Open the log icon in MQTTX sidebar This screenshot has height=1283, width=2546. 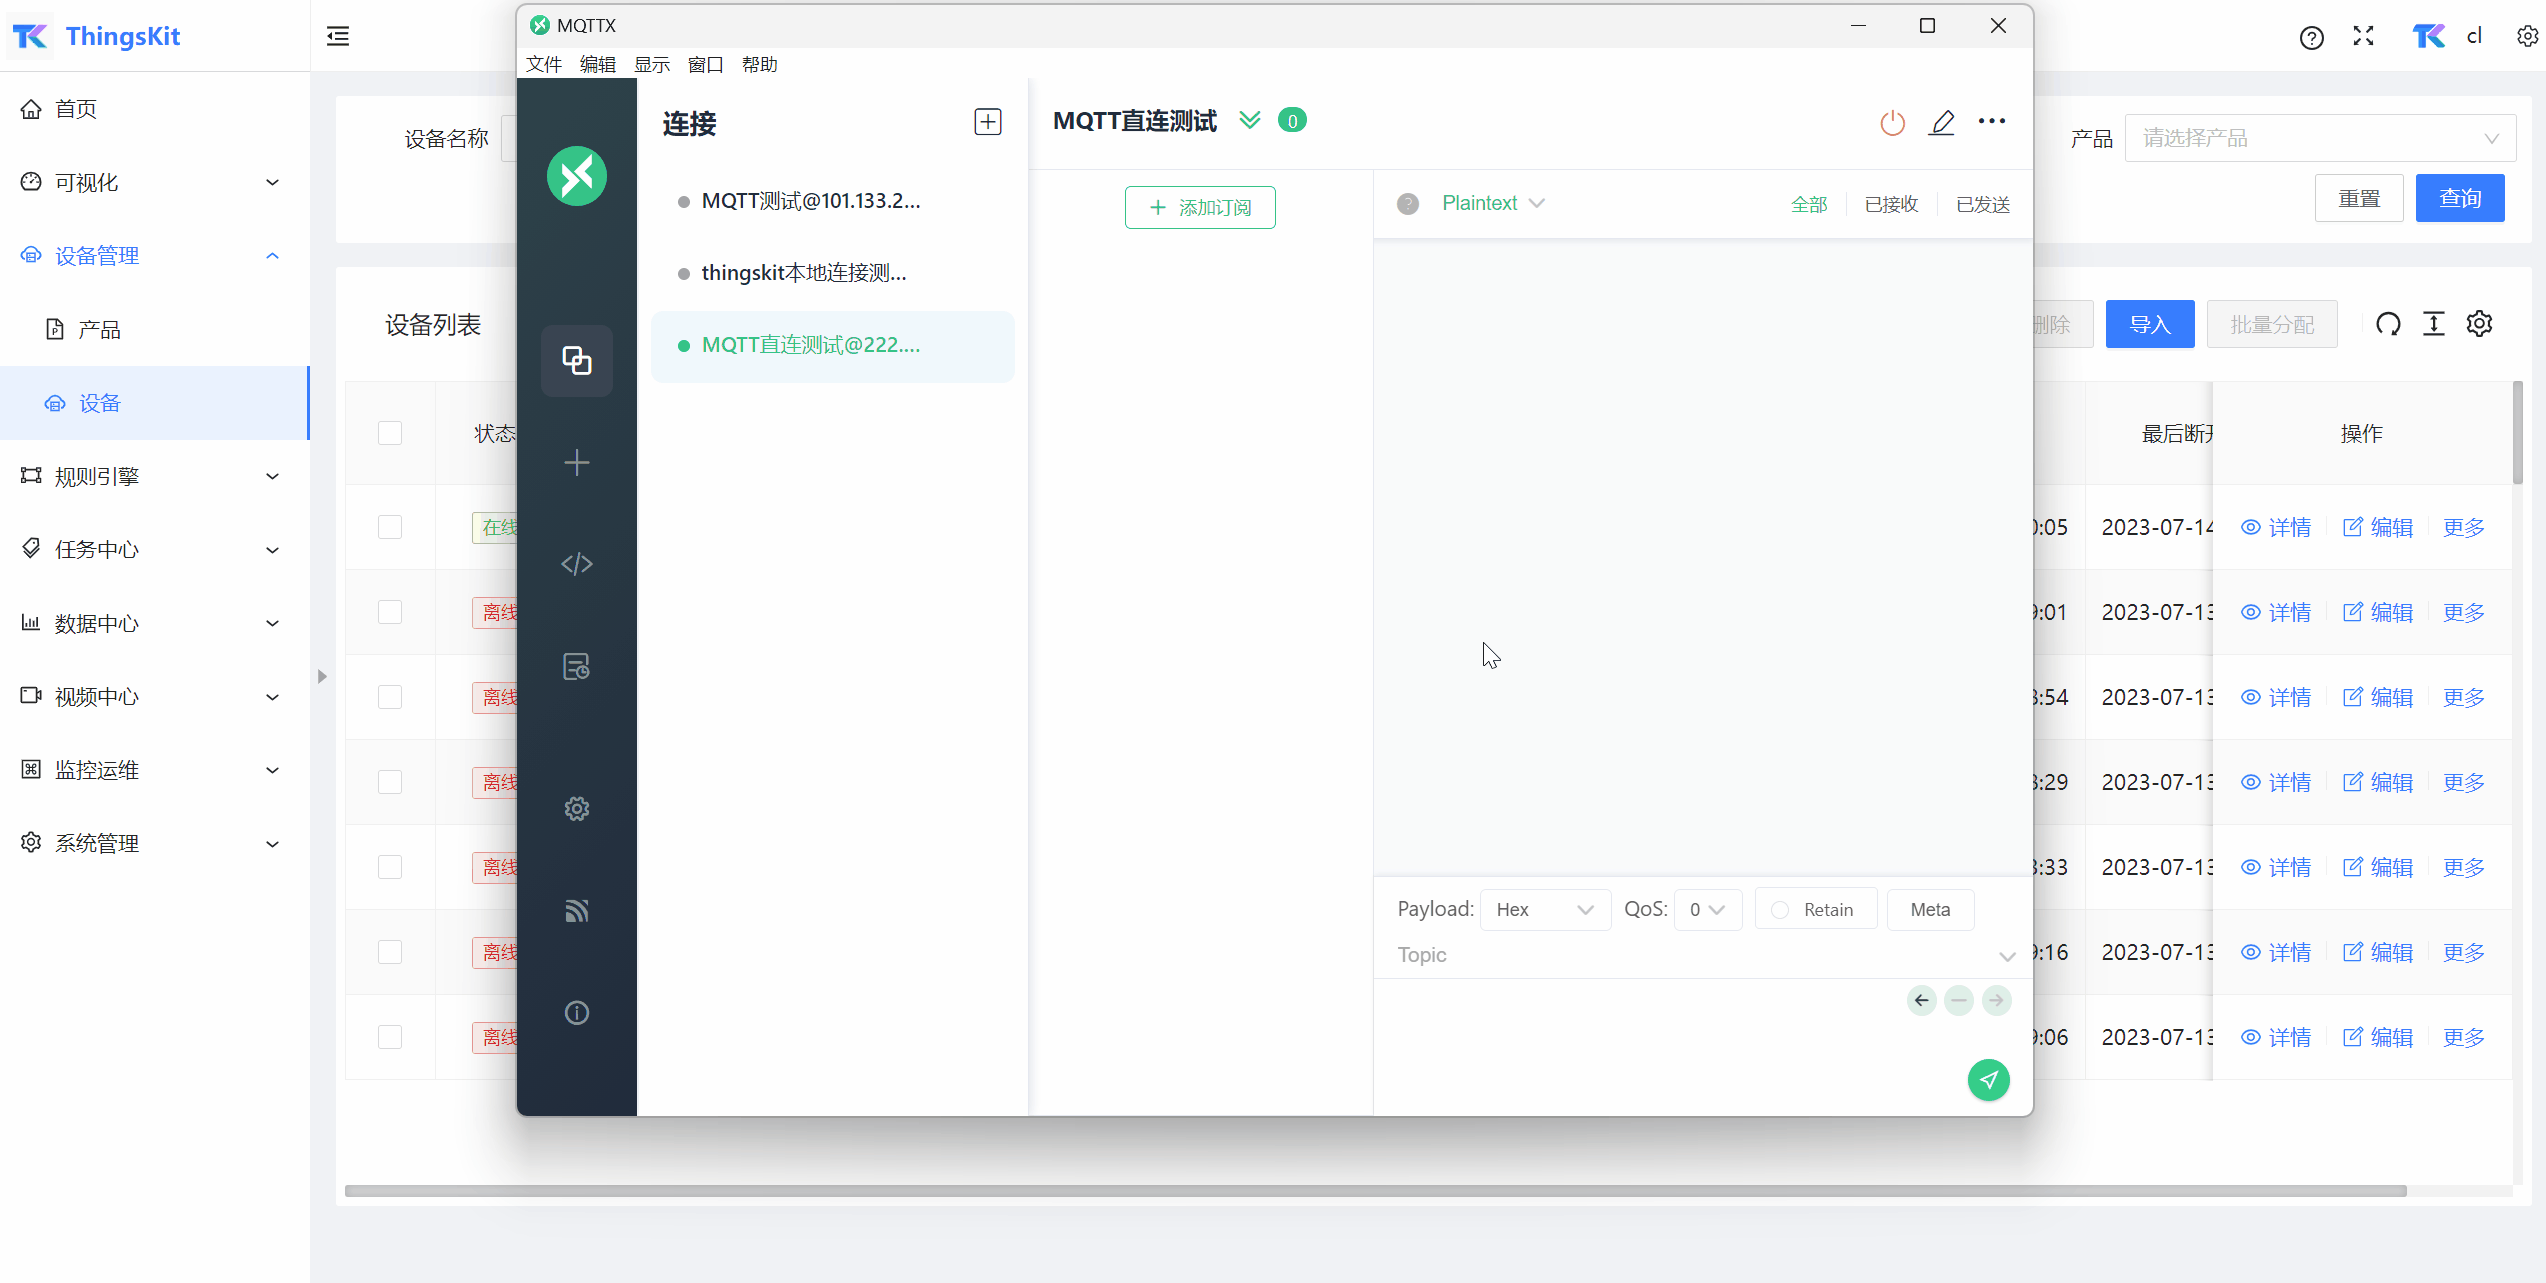coord(577,666)
